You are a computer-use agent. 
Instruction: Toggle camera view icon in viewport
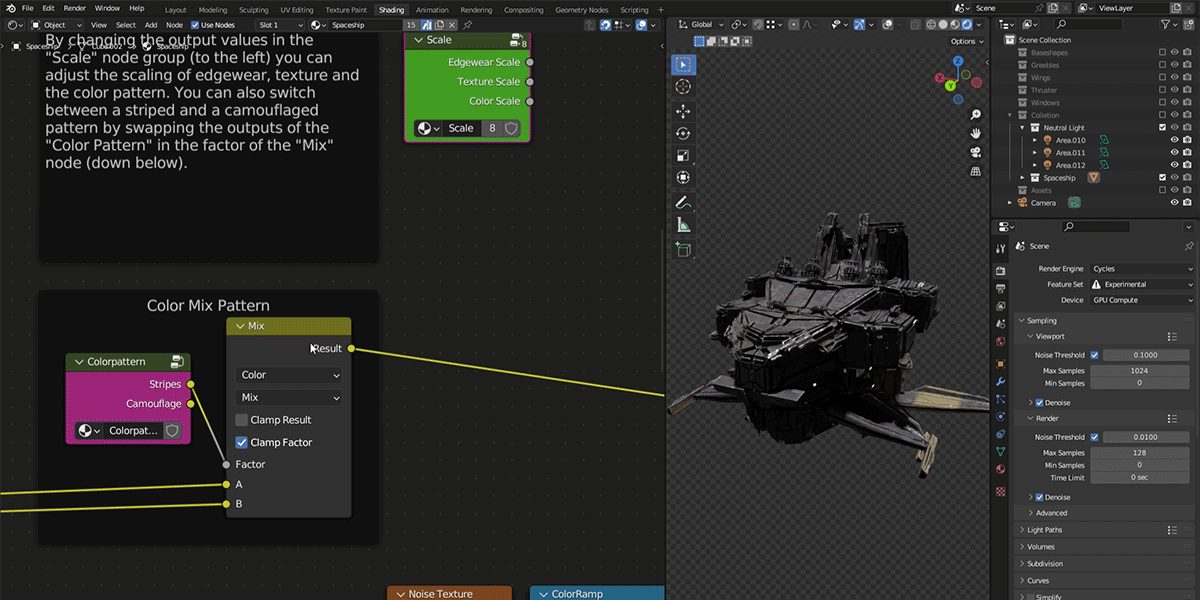pos(975,152)
